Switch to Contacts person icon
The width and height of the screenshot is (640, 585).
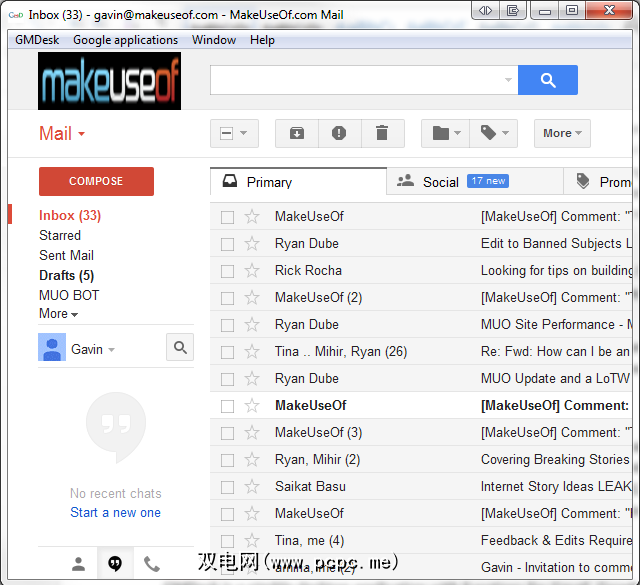point(78,564)
